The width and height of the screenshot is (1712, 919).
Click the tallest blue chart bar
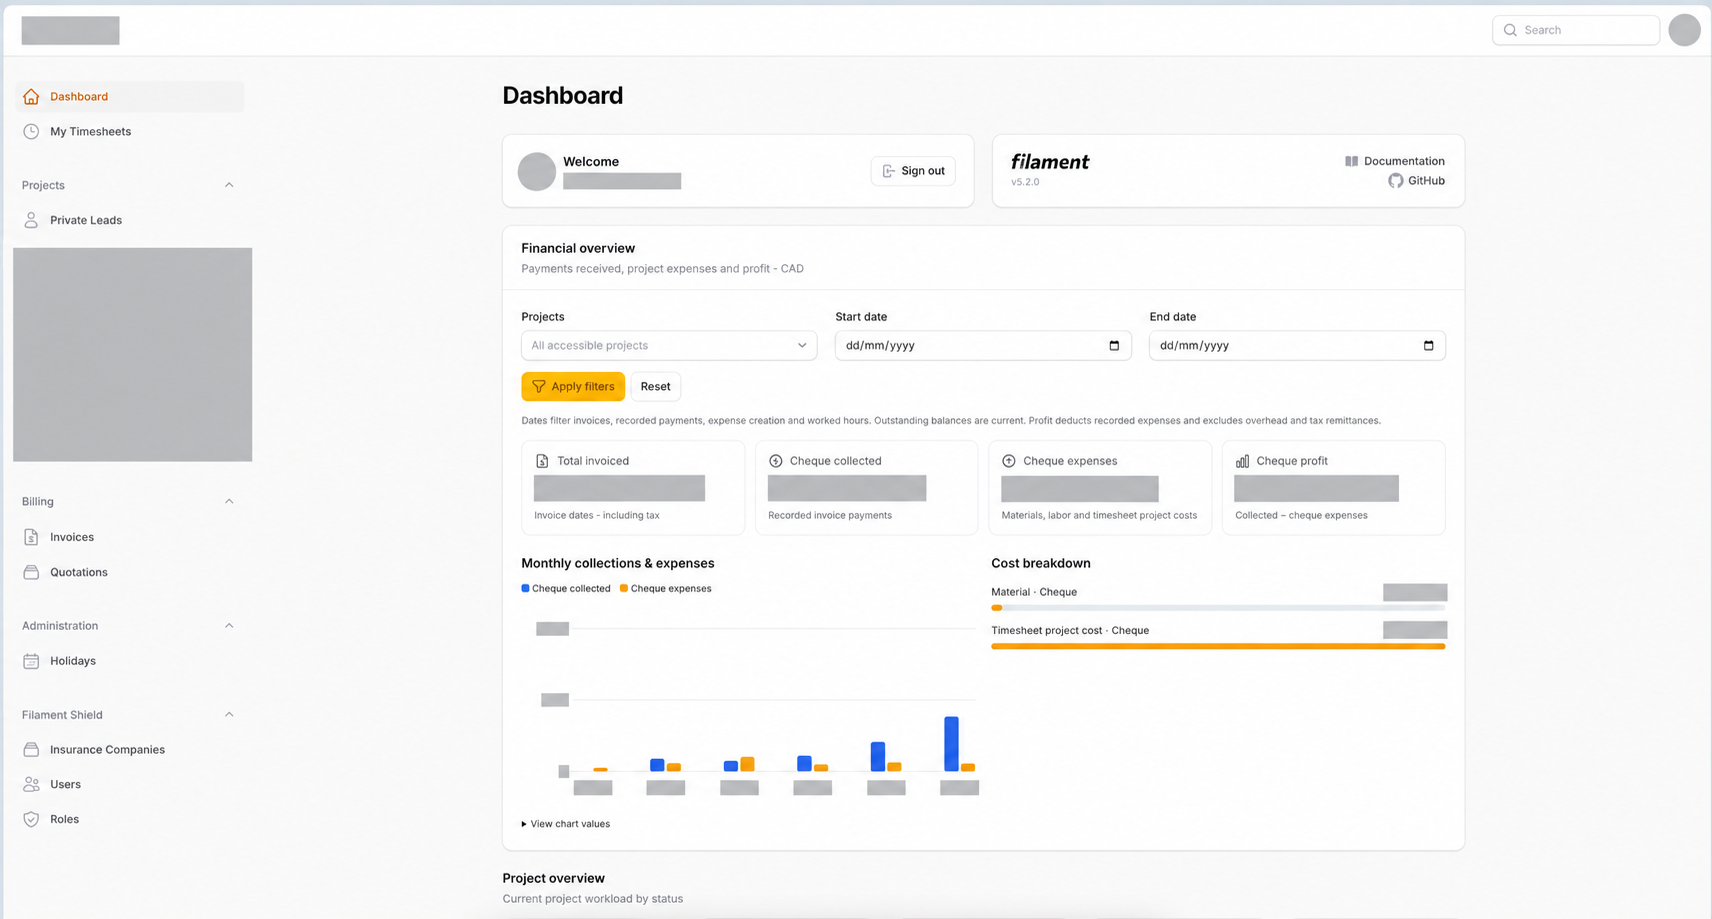pos(951,744)
